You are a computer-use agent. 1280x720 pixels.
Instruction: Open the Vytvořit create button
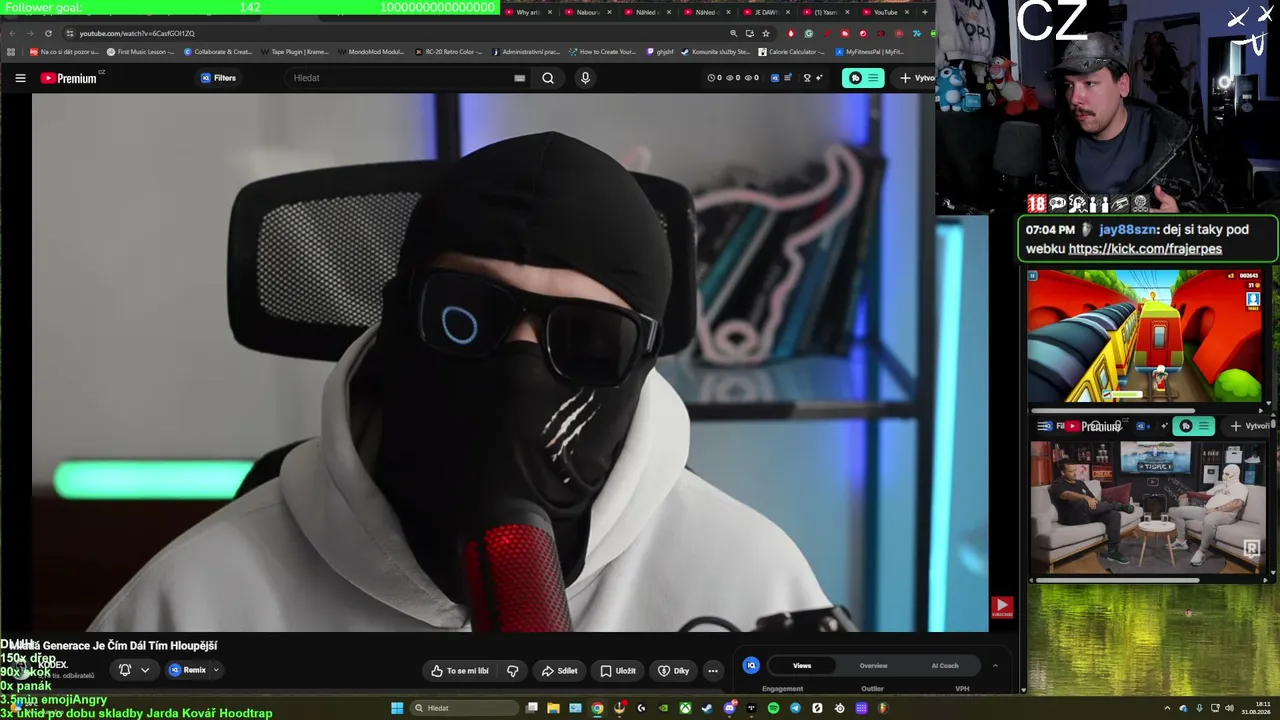tap(914, 78)
